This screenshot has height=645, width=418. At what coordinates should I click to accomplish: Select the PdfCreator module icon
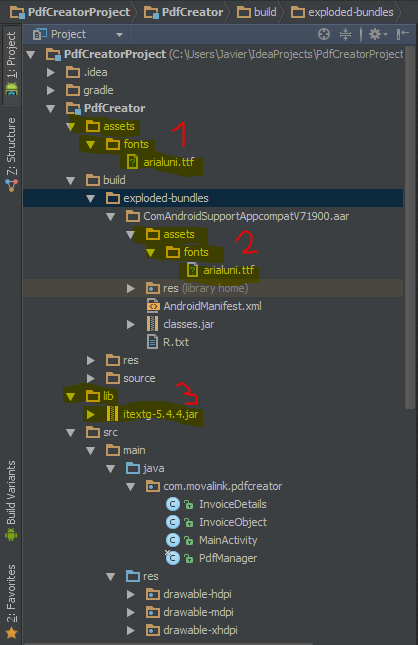[73, 109]
